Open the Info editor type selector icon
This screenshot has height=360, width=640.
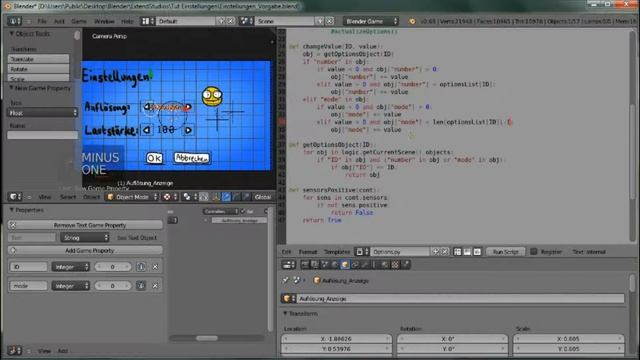pos(15,21)
